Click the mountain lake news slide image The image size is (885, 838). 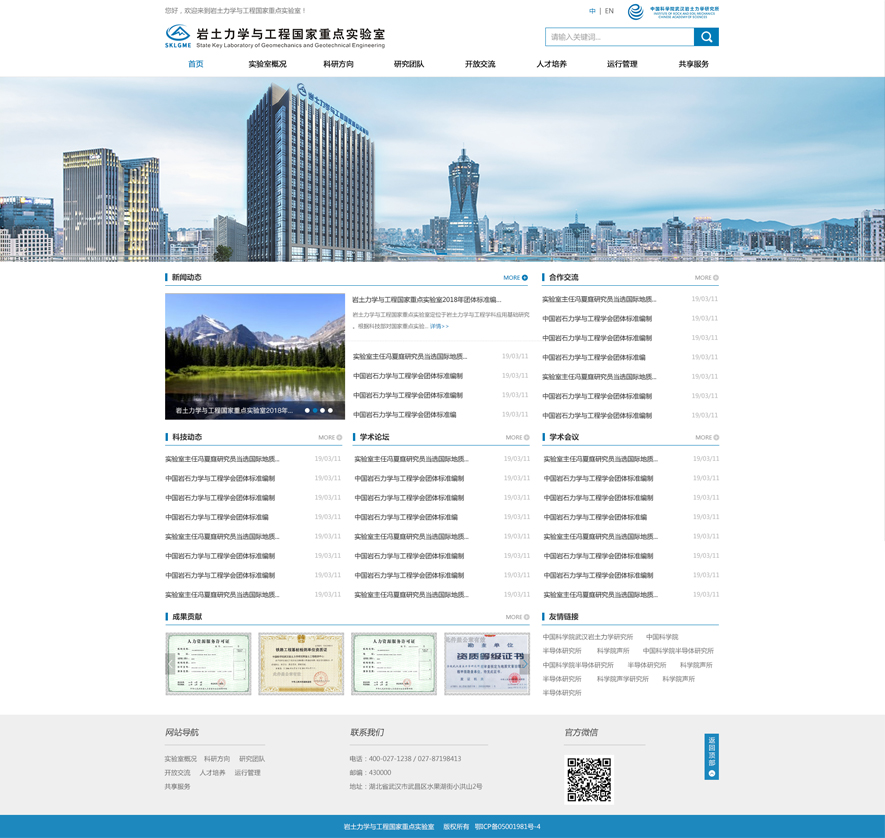[255, 356]
